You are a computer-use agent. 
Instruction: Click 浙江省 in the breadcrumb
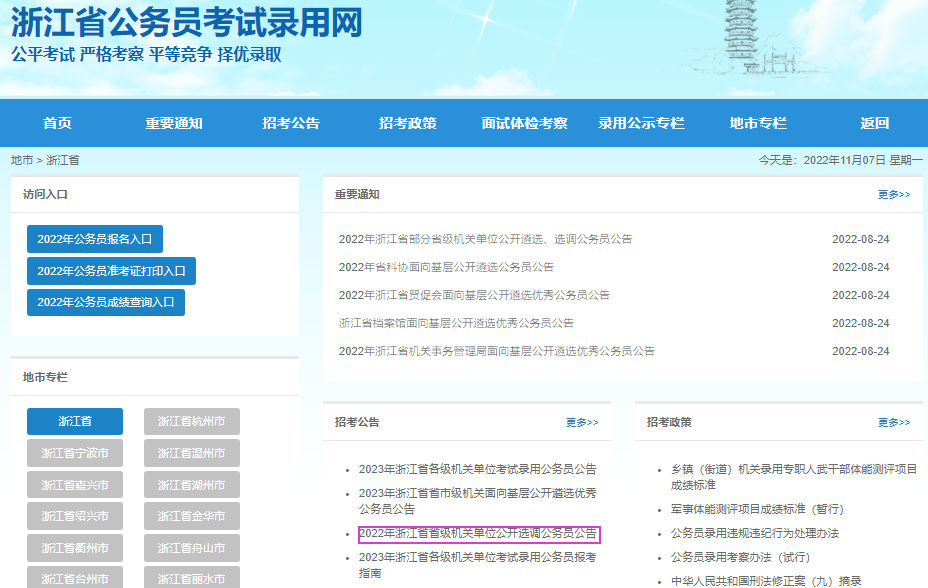coord(63,160)
